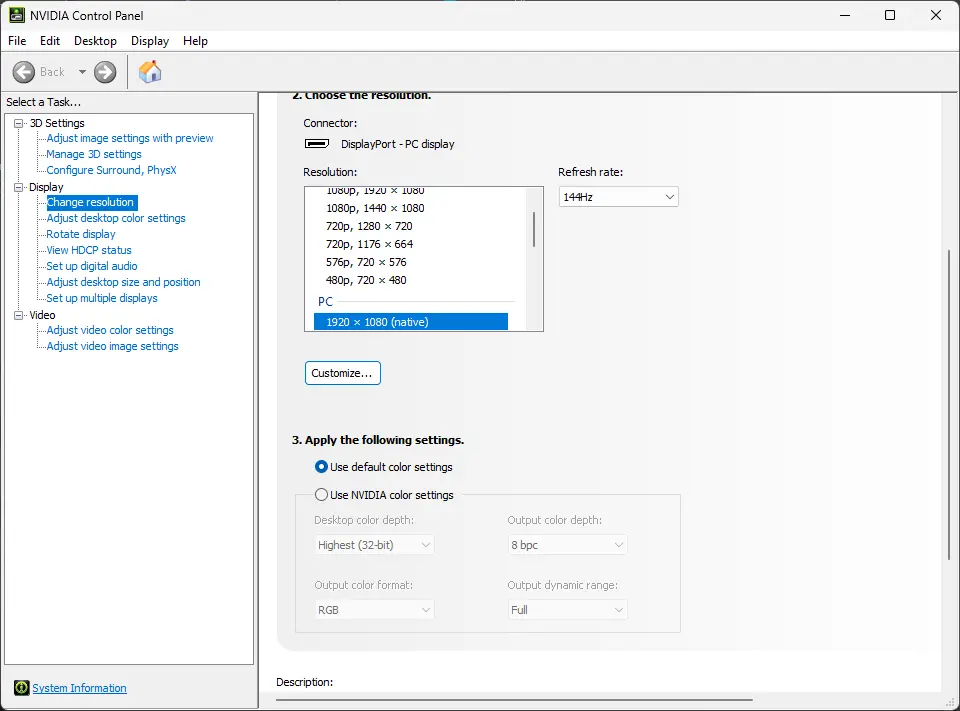Open the Help menu
This screenshot has width=960, height=711.
pos(195,41)
